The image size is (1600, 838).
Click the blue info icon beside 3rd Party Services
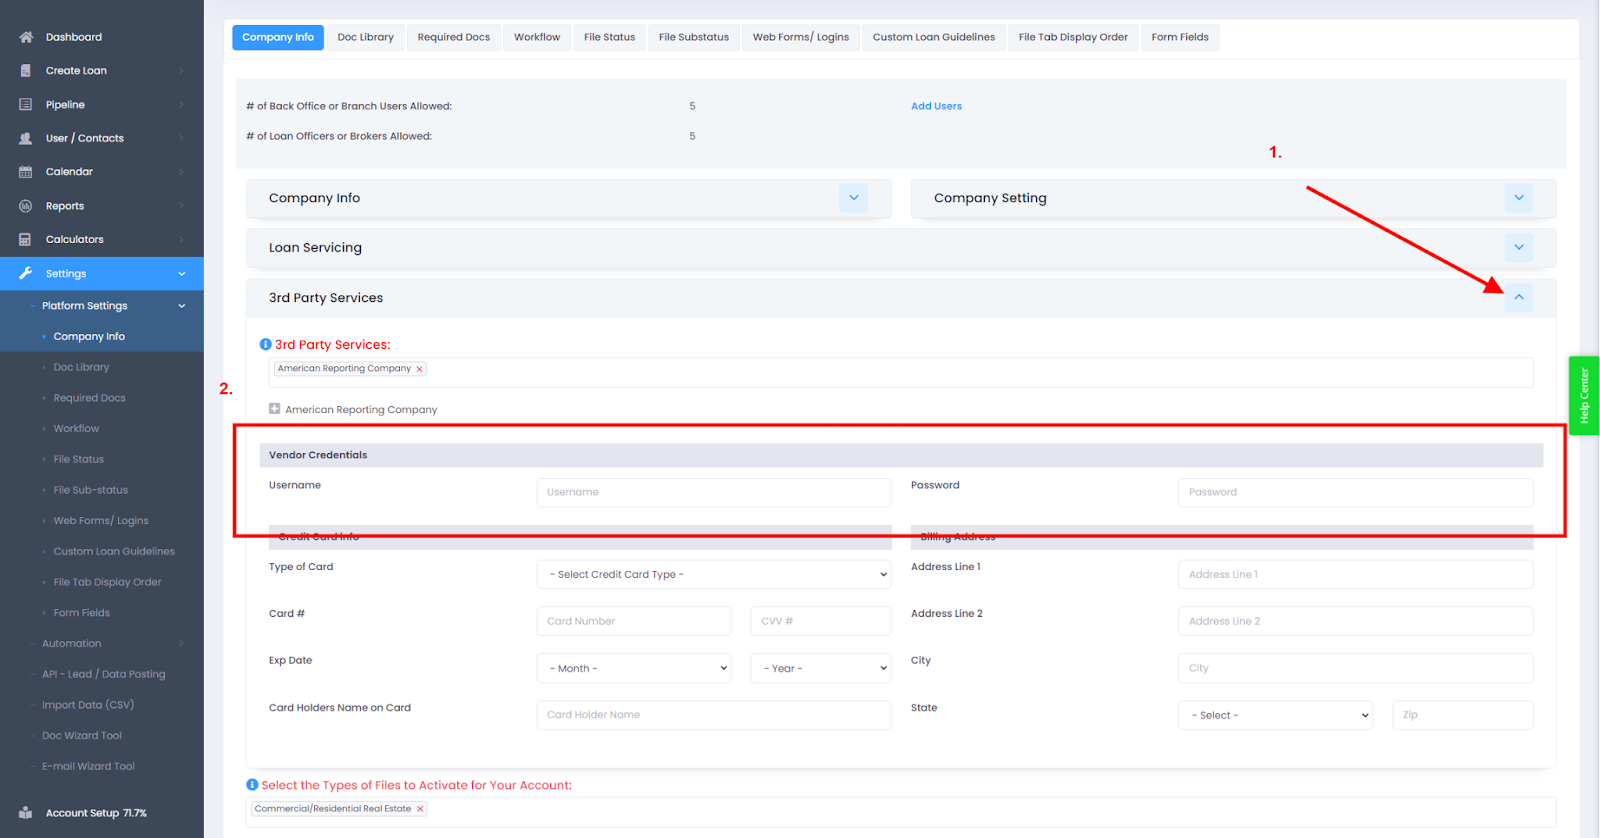point(265,344)
